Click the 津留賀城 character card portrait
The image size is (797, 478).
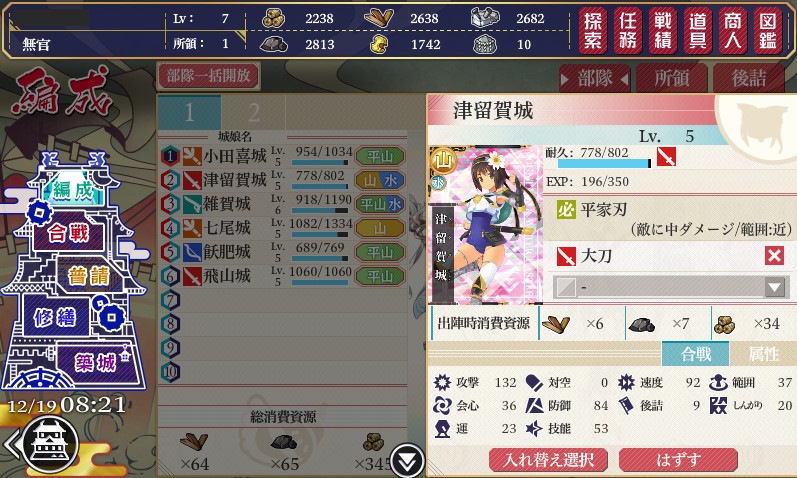pyautogui.click(x=485, y=225)
